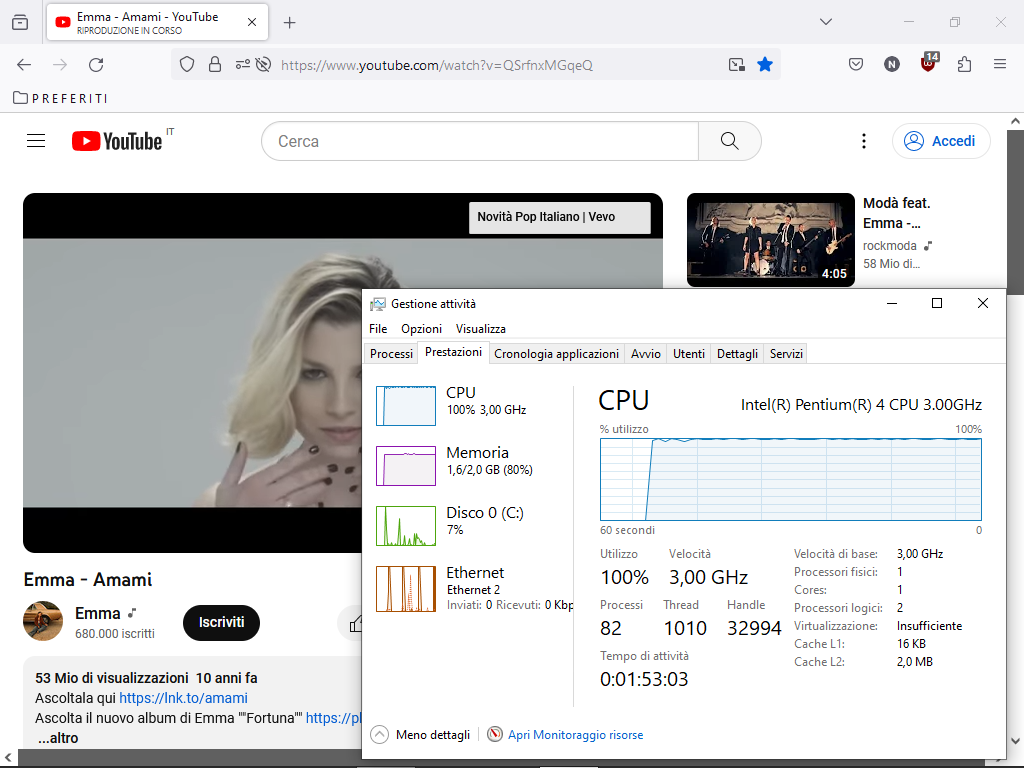Viewport: 1024px width, 768px height.
Task: Reload the current YouTube page
Action: click(x=96, y=65)
